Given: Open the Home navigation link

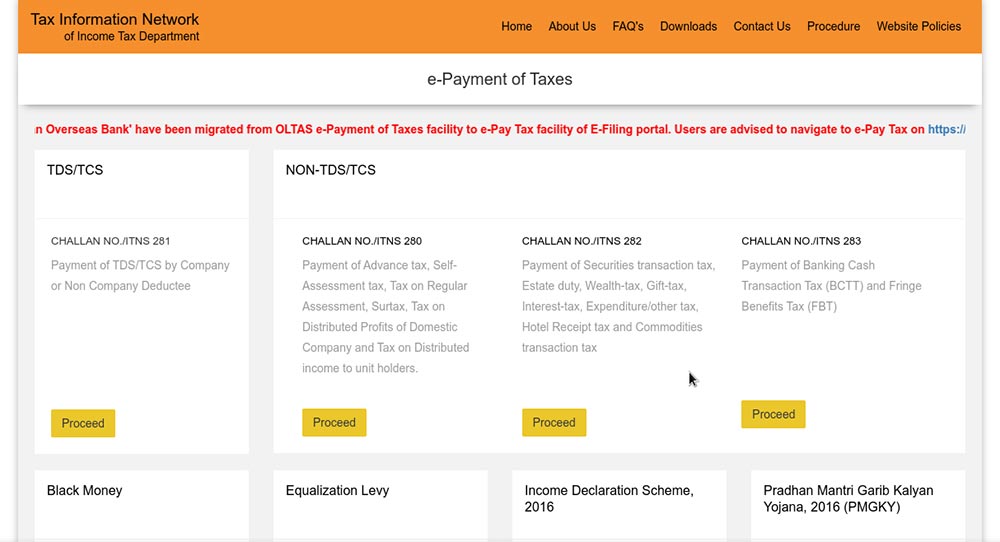Looking at the screenshot, I should tap(516, 26).
